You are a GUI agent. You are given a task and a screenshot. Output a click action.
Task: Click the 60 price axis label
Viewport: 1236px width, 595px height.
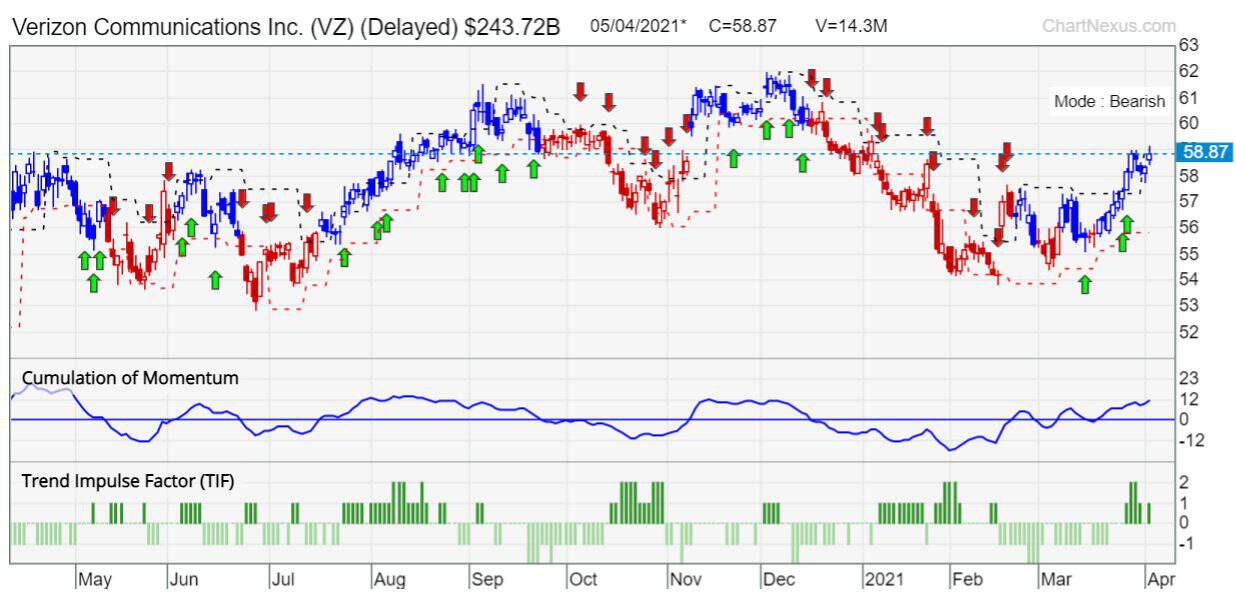1189,123
